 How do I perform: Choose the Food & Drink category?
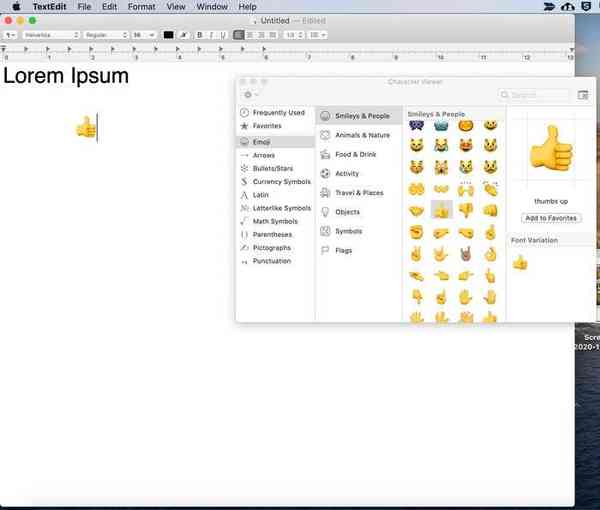point(355,154)
